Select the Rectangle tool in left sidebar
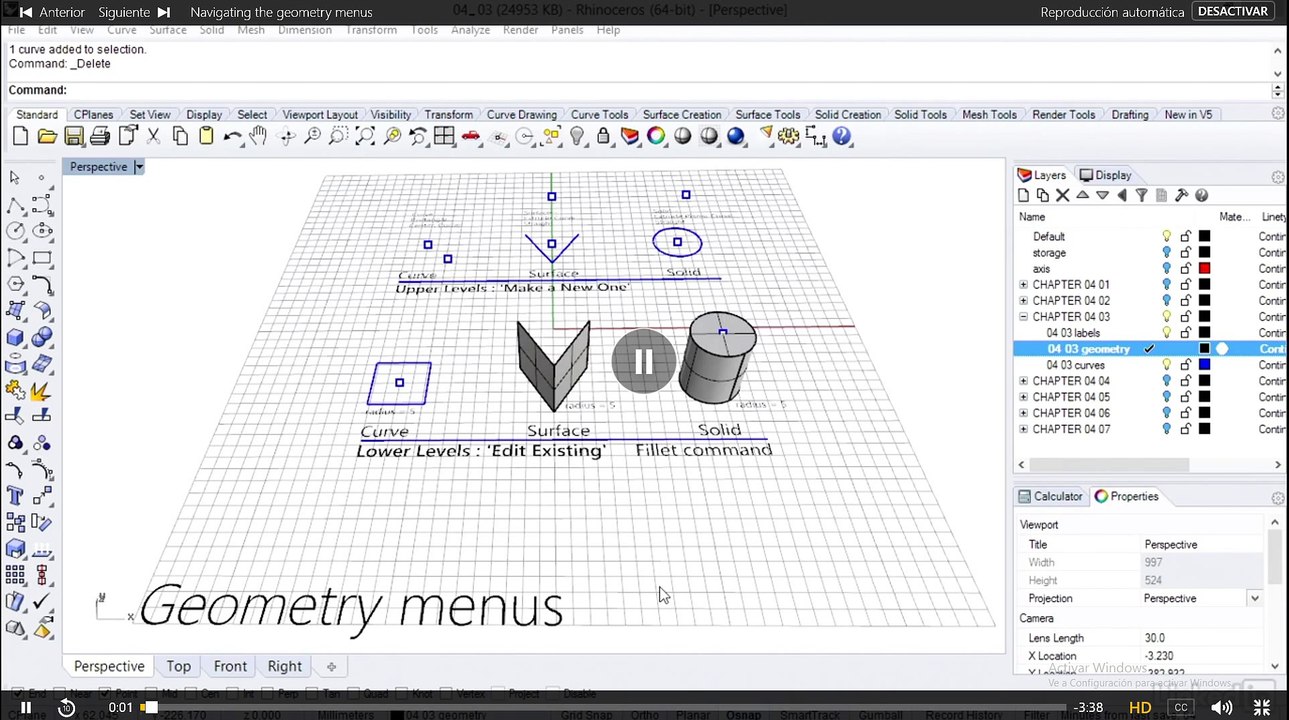The width and height of the screenshot is (1289, 720). click(42, 258)
